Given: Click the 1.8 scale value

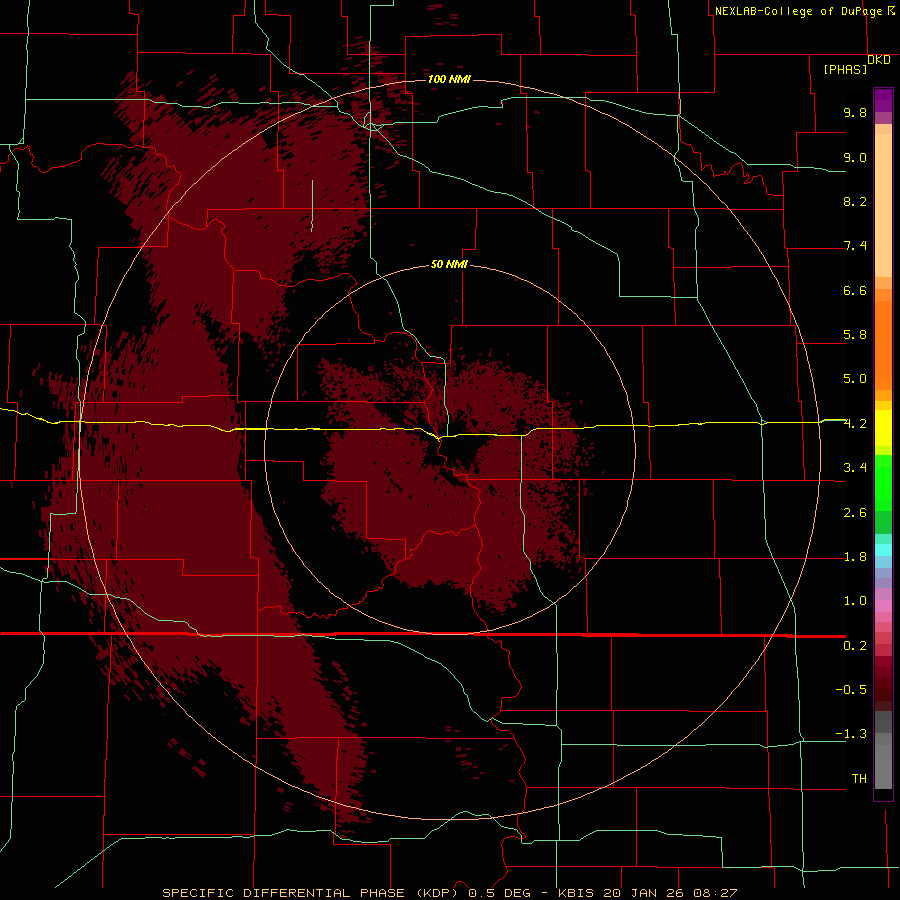Looking at the screenshot, I should [855, 557].
